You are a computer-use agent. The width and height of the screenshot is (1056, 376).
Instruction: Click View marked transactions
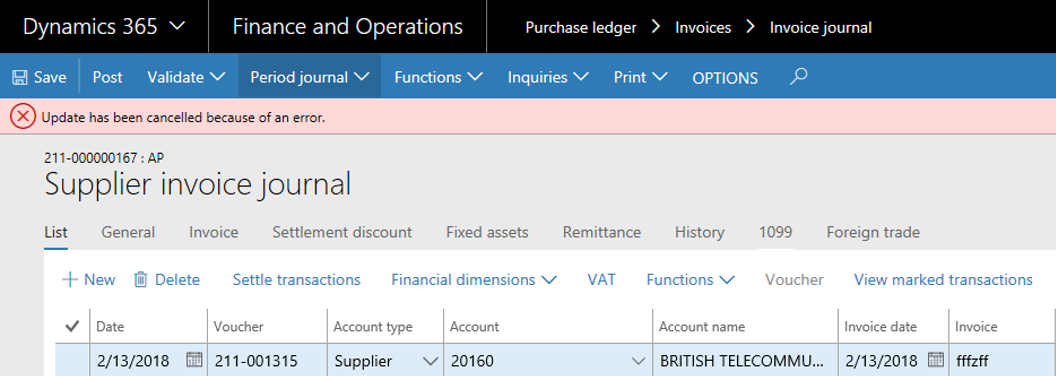(943, 280)
